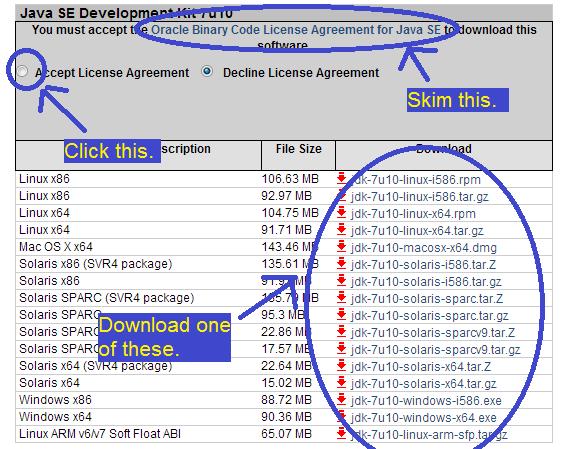Click download arrow icon for jdk-7u10-solaris-i586.tar.Z
This screenshot has height=449, width=569.
pyautogui.click(x=341, y=264)
